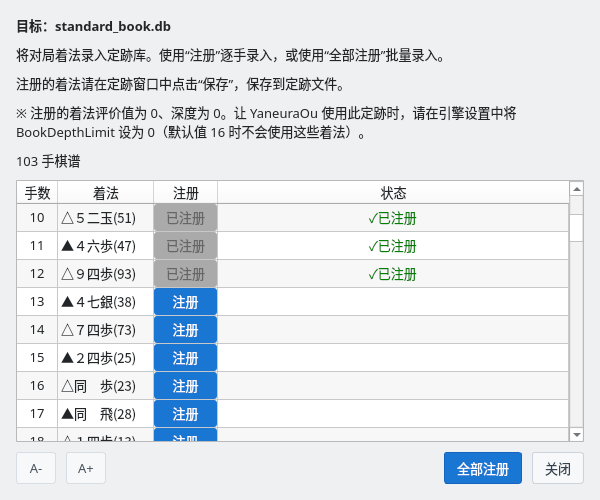Select move cell ▲4七銀(38)
The image size is (600, 500).
106,302
